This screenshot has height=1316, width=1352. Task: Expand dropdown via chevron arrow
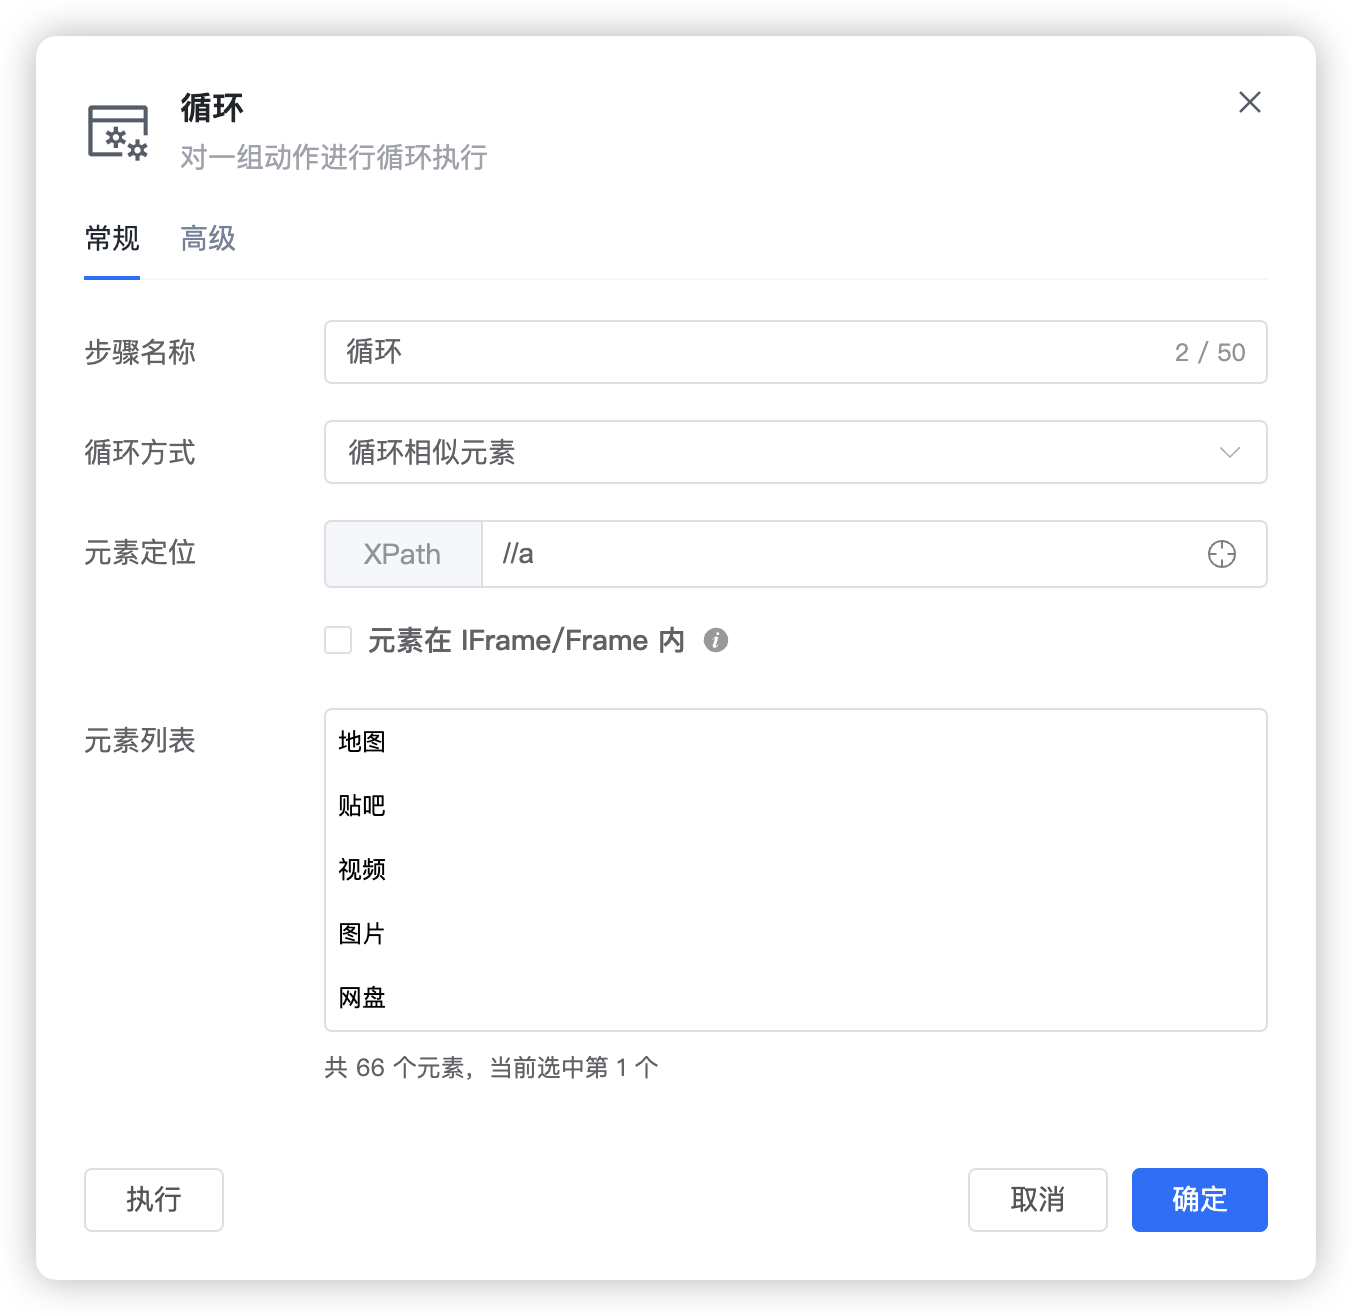(x=1230, y=452)
